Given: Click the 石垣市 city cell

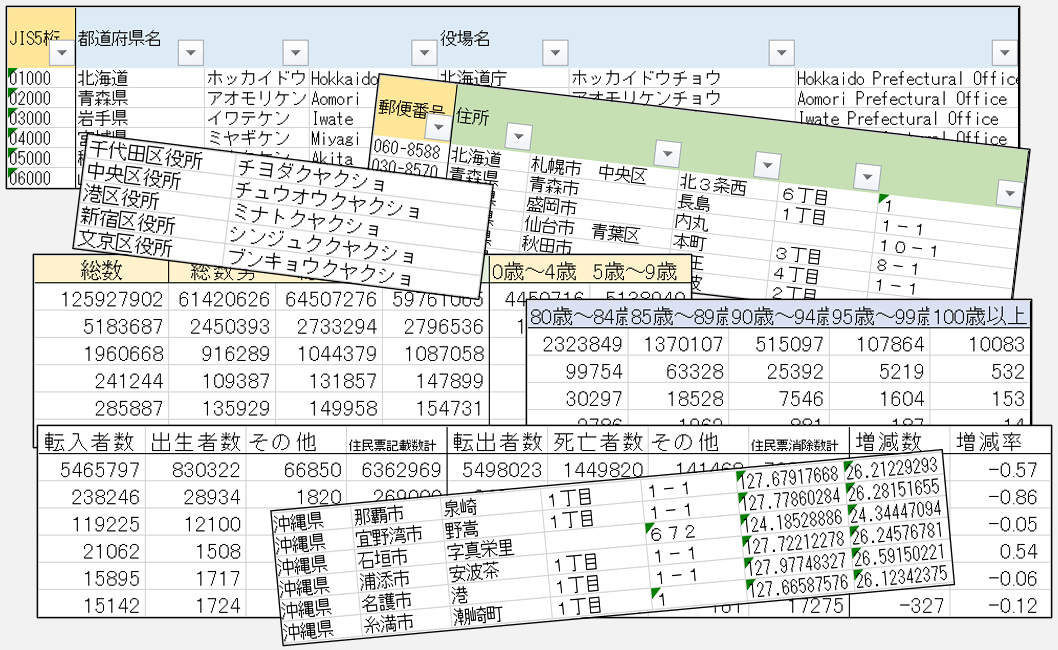Looking at the screenshot, I should click(383, 558).
